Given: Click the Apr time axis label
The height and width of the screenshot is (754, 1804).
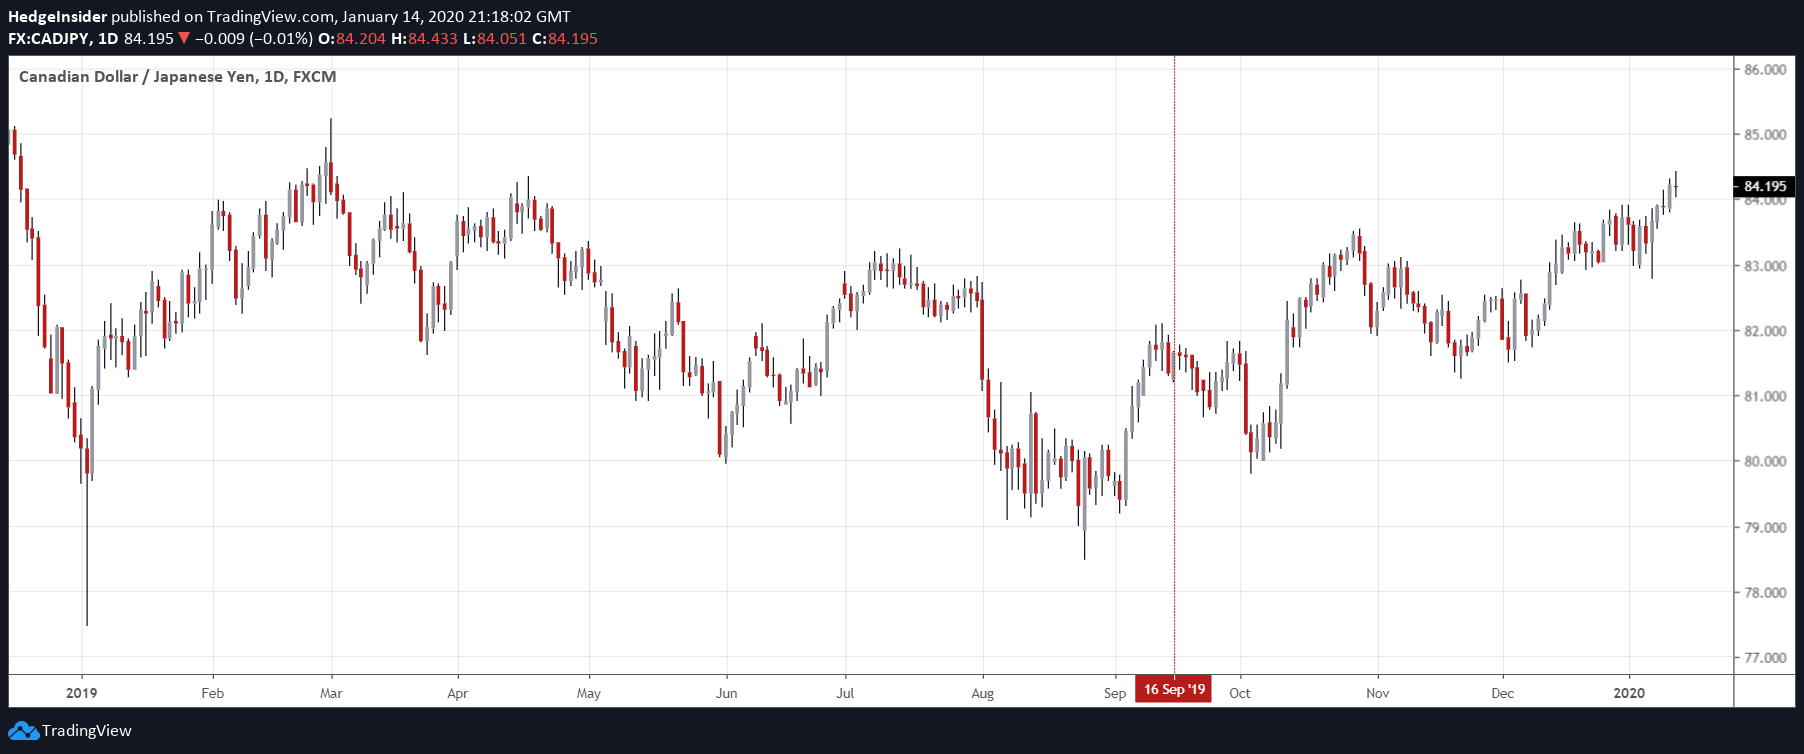Looking at the screenshot, I should click(458, 693).
